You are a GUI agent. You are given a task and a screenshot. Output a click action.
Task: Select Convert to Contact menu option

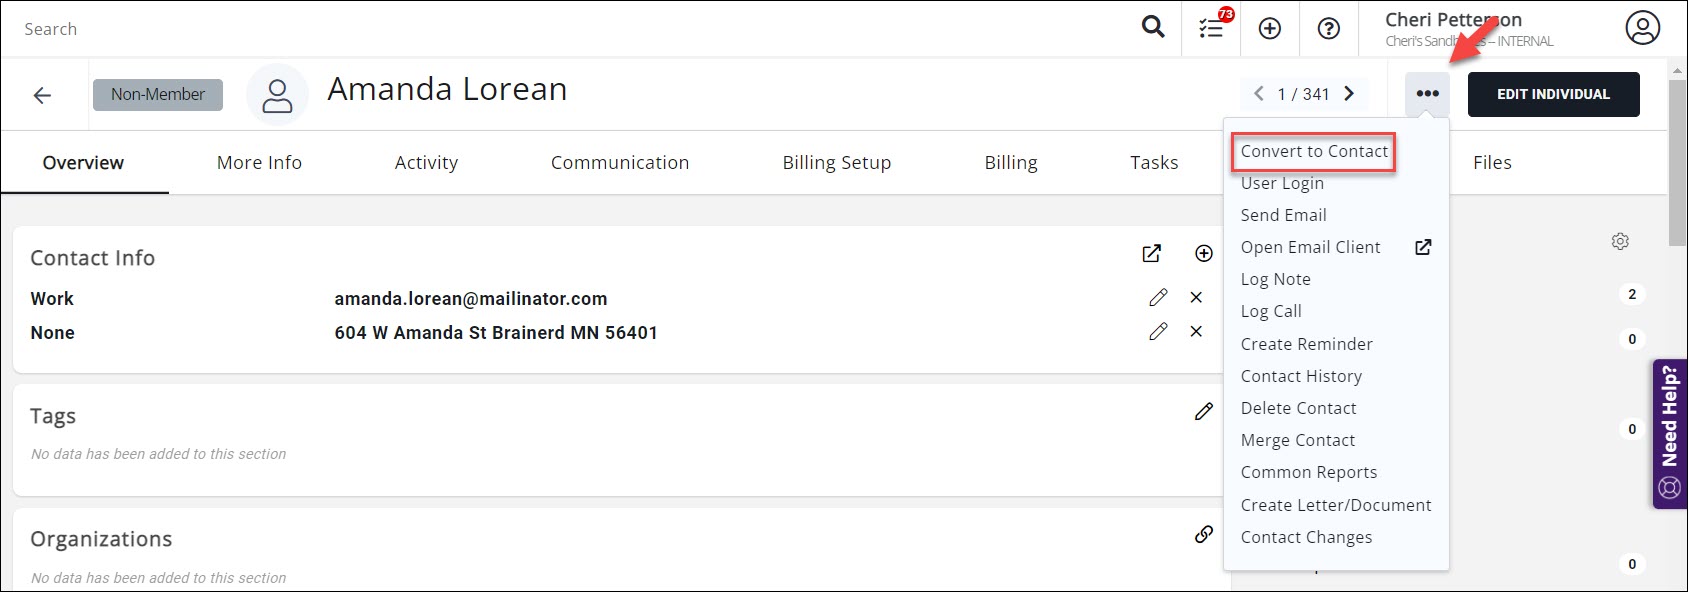point(1314,151)
